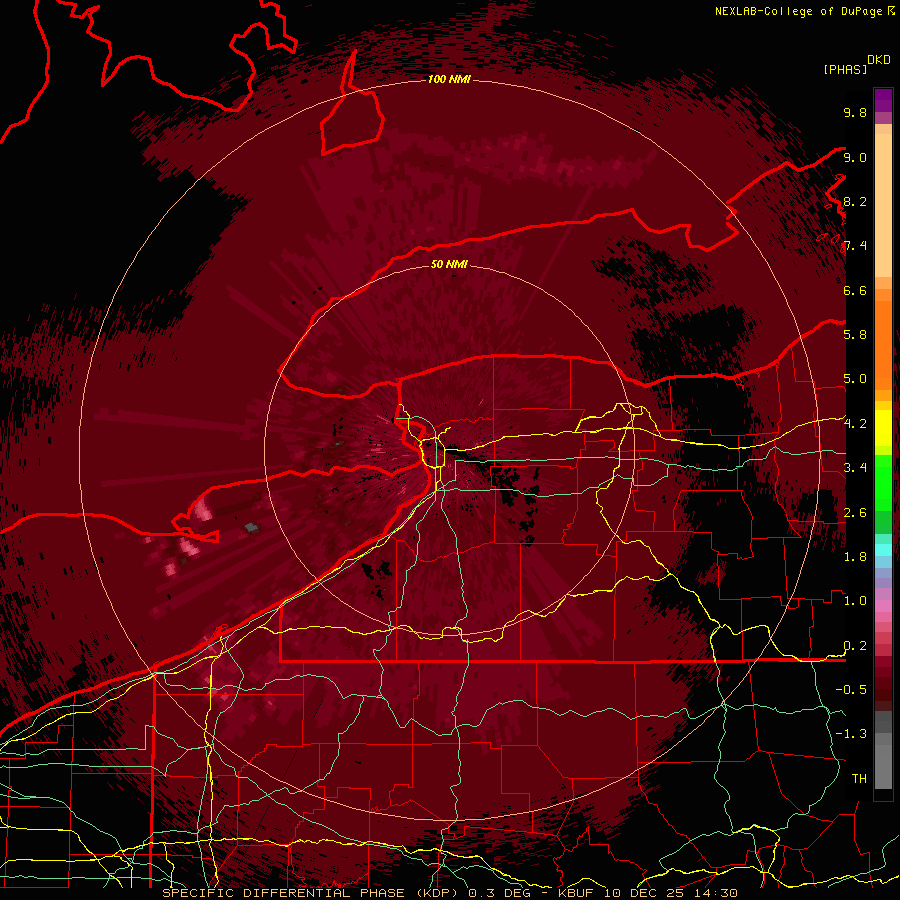Click the 2.6 legend value
The width and height of the screenshot is (900, 900).
[x=855, y=513]
